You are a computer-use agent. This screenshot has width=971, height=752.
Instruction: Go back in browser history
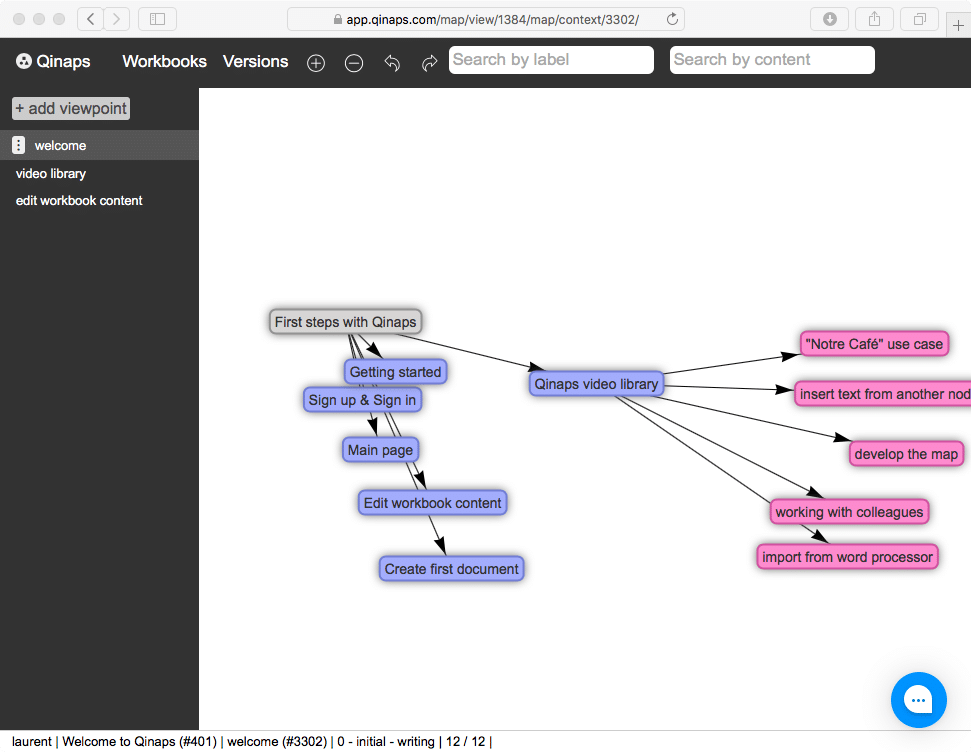point(90,19)
